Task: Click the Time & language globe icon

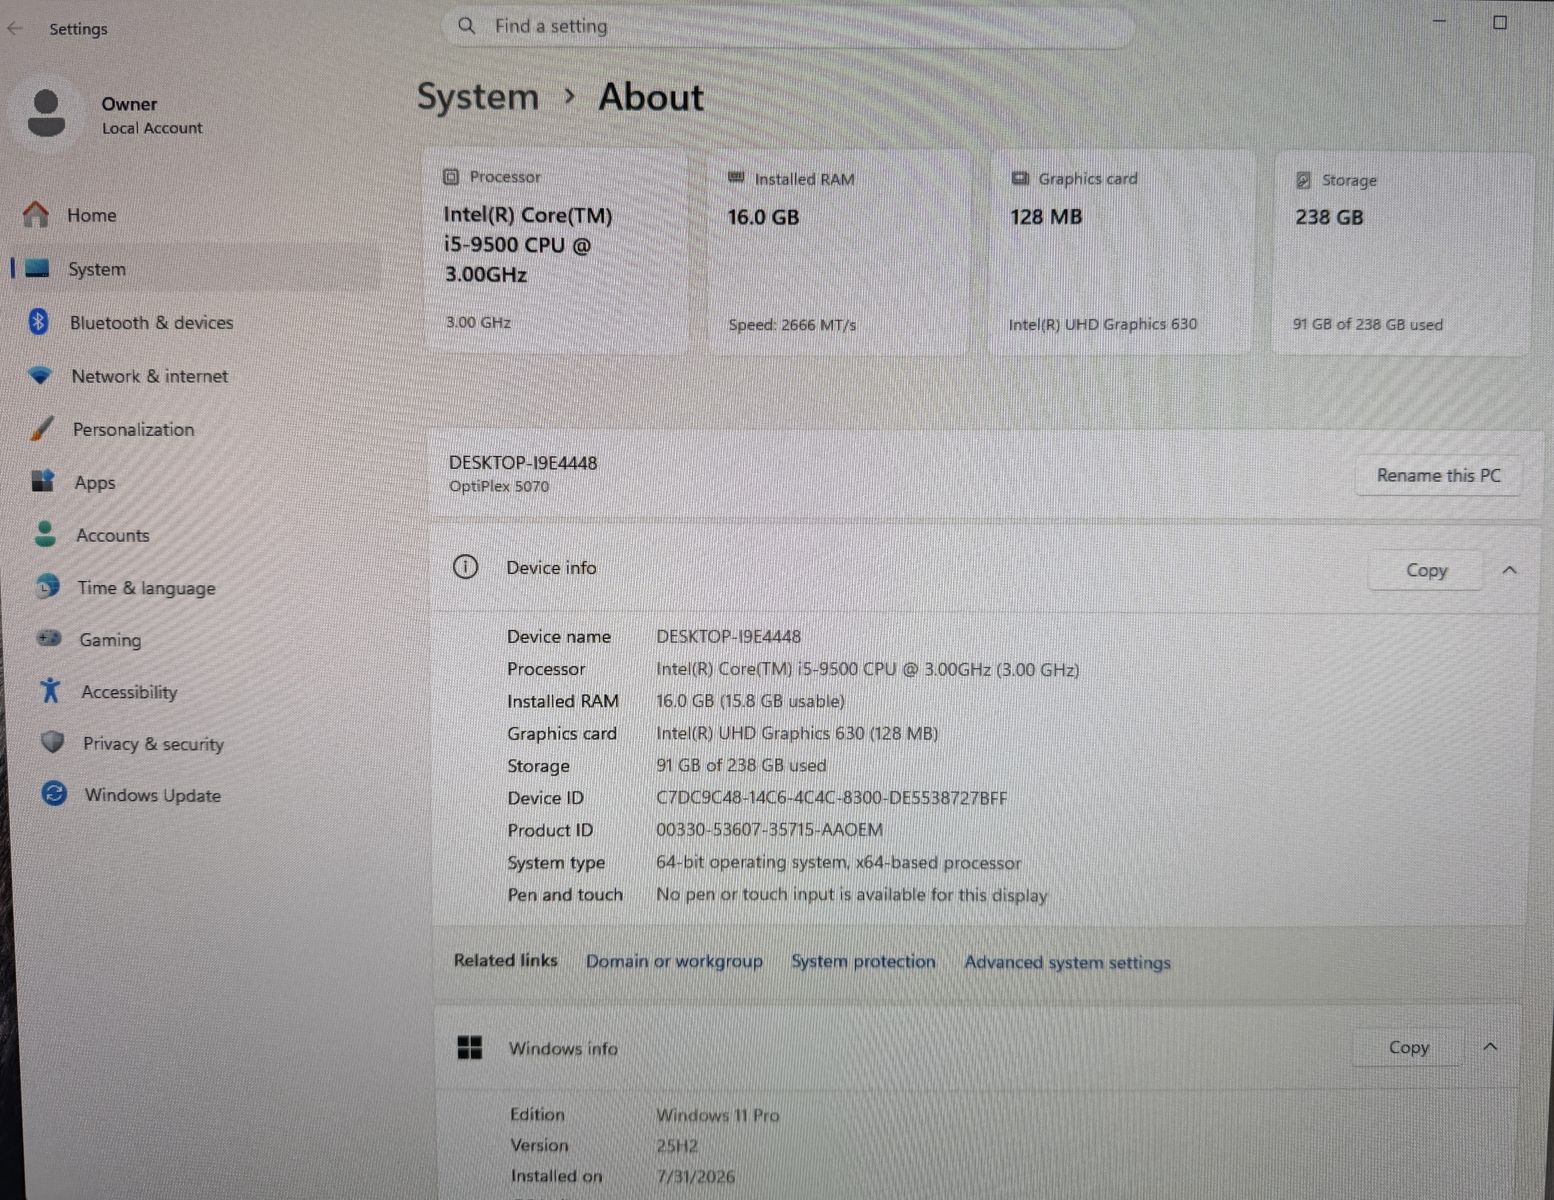Action: (x=47, y=587)
